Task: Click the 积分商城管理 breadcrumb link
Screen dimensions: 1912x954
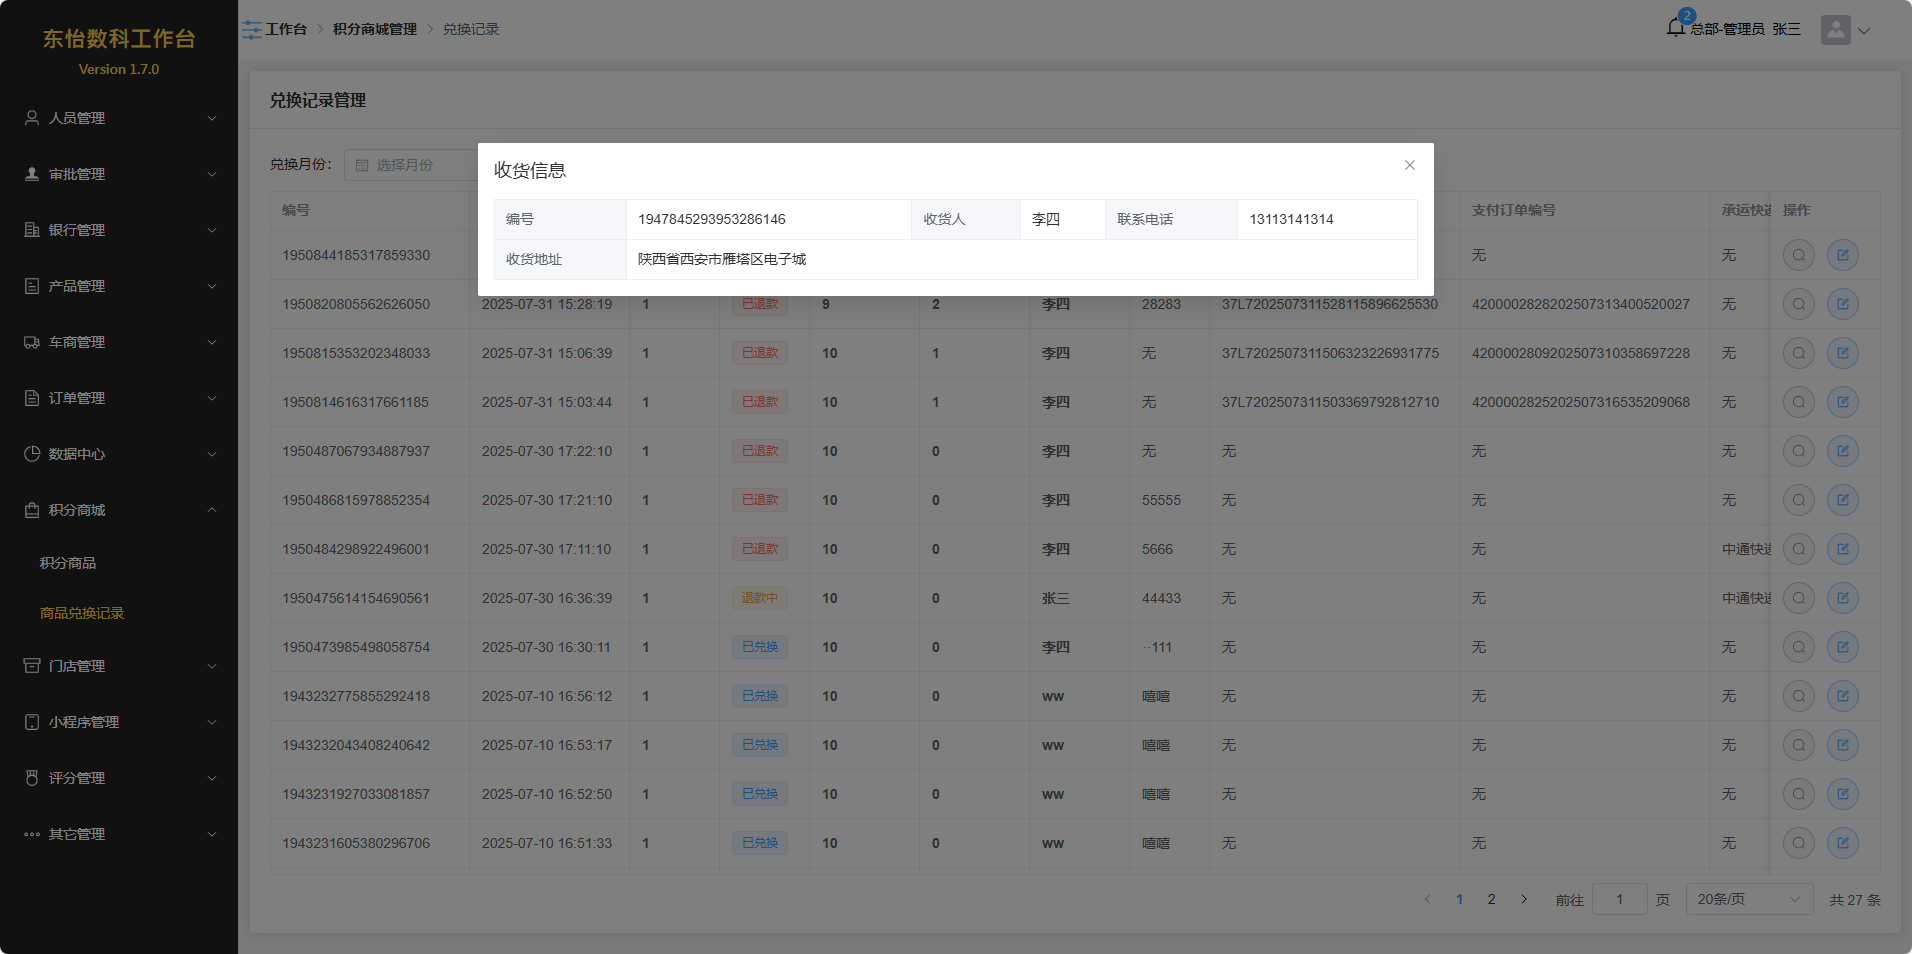Action: point(374,30)
